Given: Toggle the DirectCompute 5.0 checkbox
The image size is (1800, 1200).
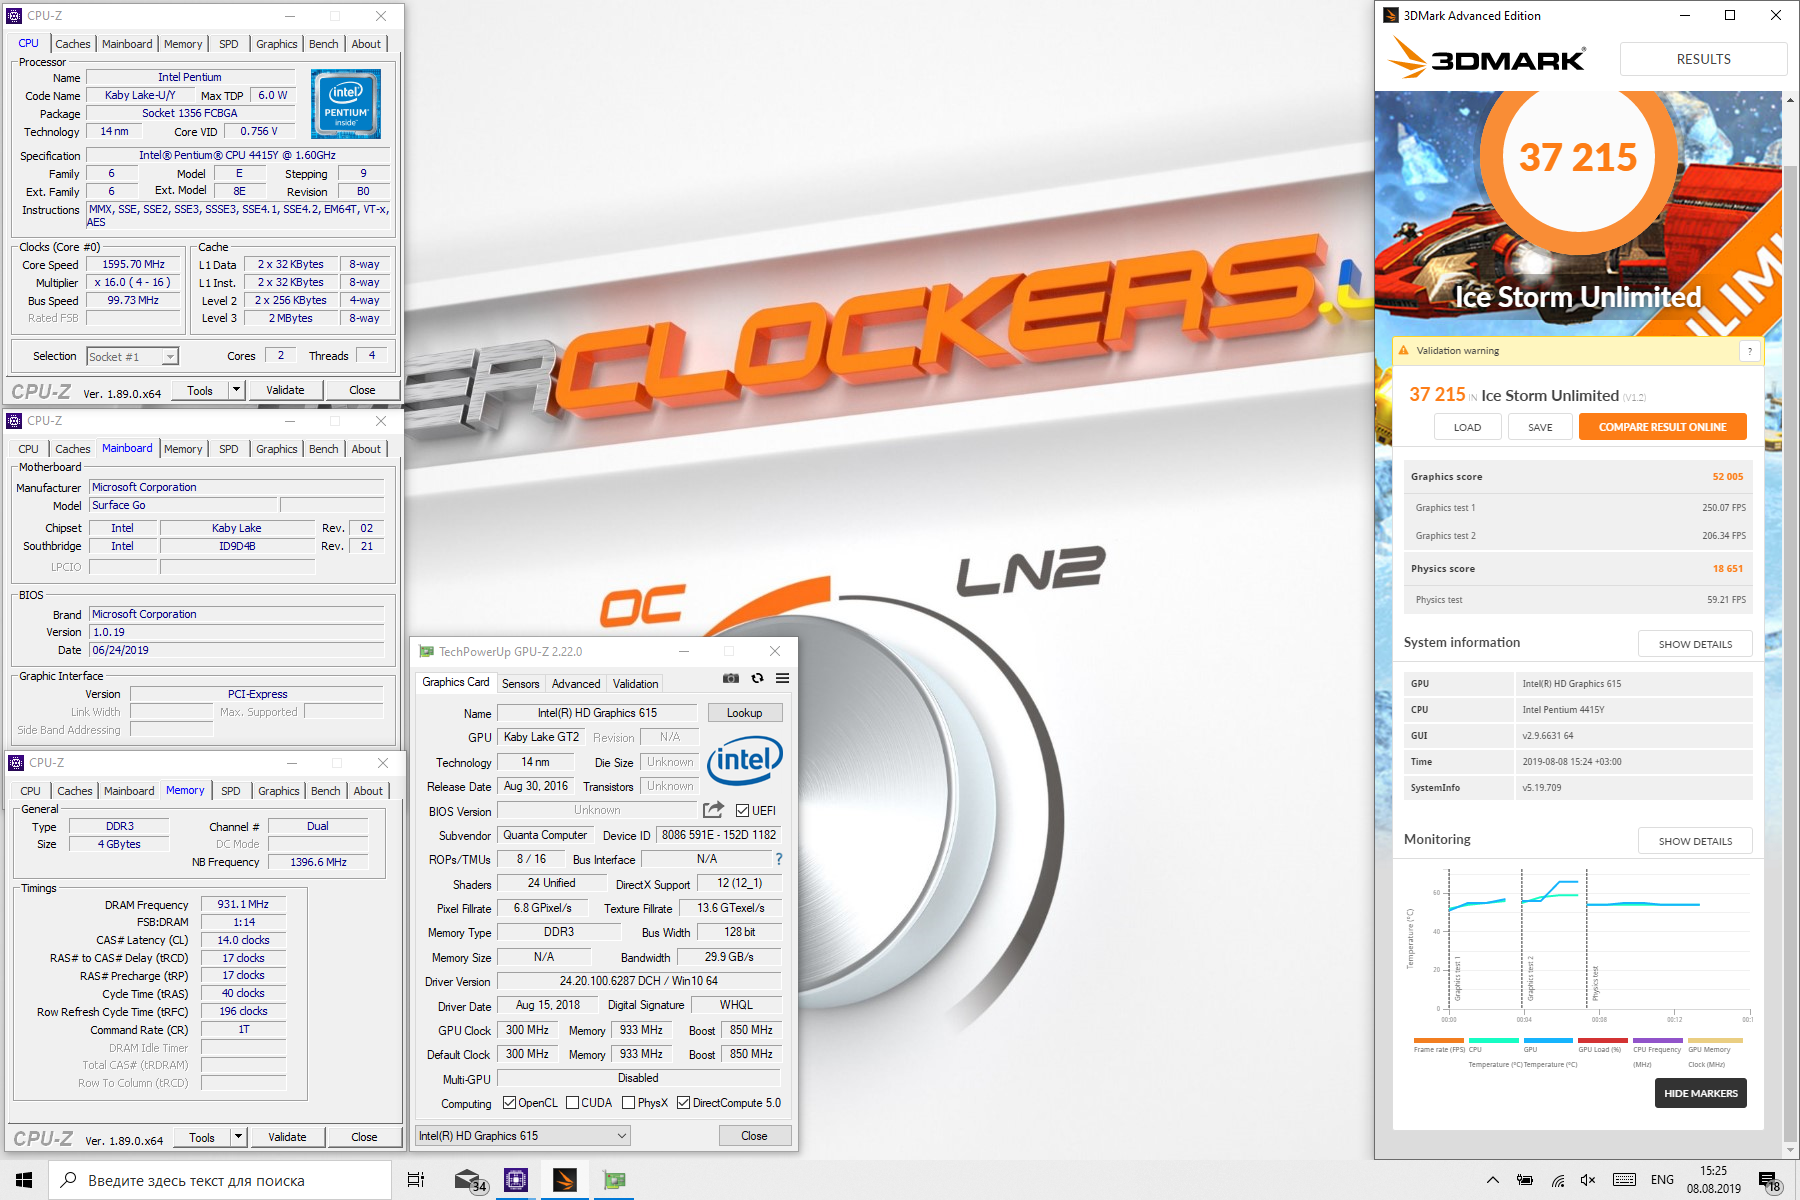Looking at the screenshot, I should [x=683, y=1103].
